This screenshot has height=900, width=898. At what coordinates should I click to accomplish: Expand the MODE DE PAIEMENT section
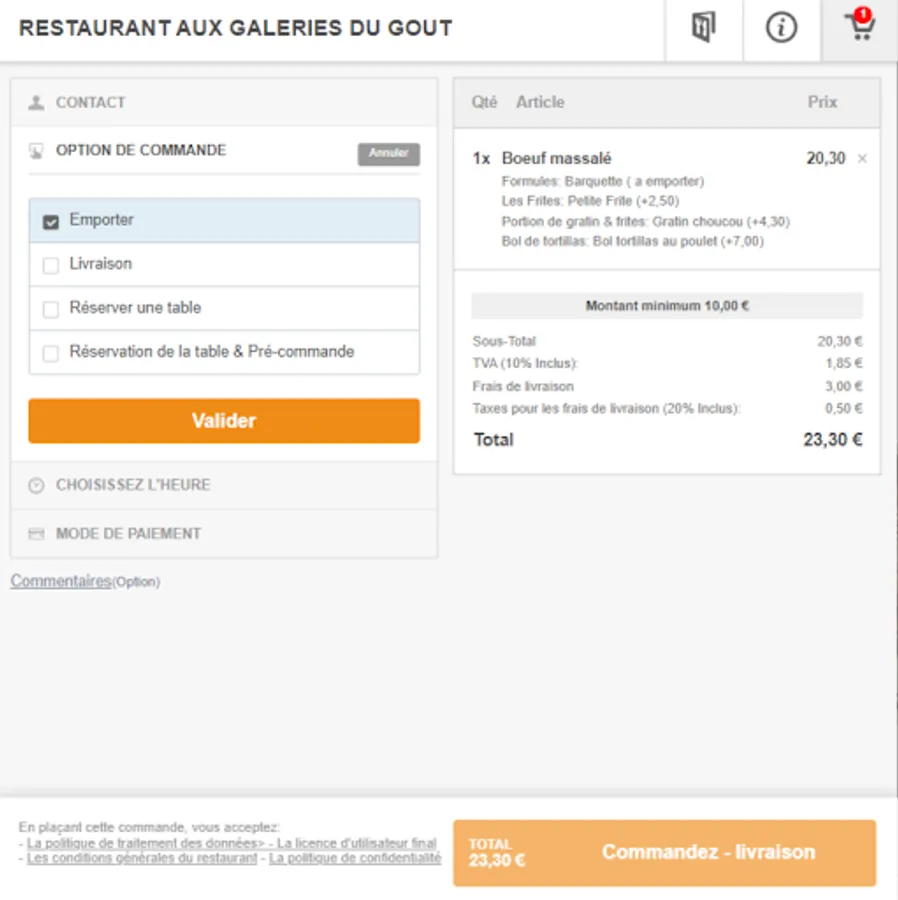click(x=128, y=534)
